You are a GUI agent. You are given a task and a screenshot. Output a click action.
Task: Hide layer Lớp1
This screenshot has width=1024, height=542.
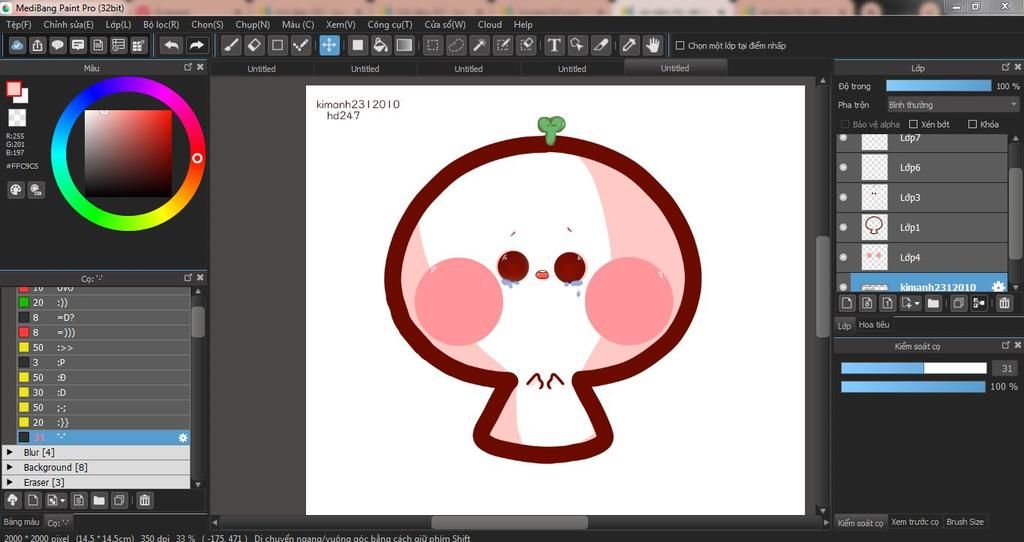[843, 227]
